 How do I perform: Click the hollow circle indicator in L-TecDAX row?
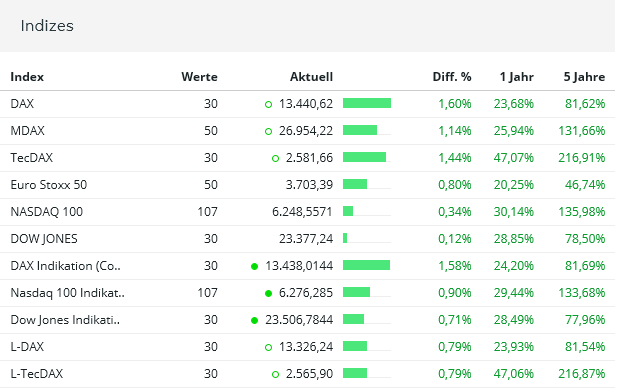pyautogui.click(x=276, y=374)
